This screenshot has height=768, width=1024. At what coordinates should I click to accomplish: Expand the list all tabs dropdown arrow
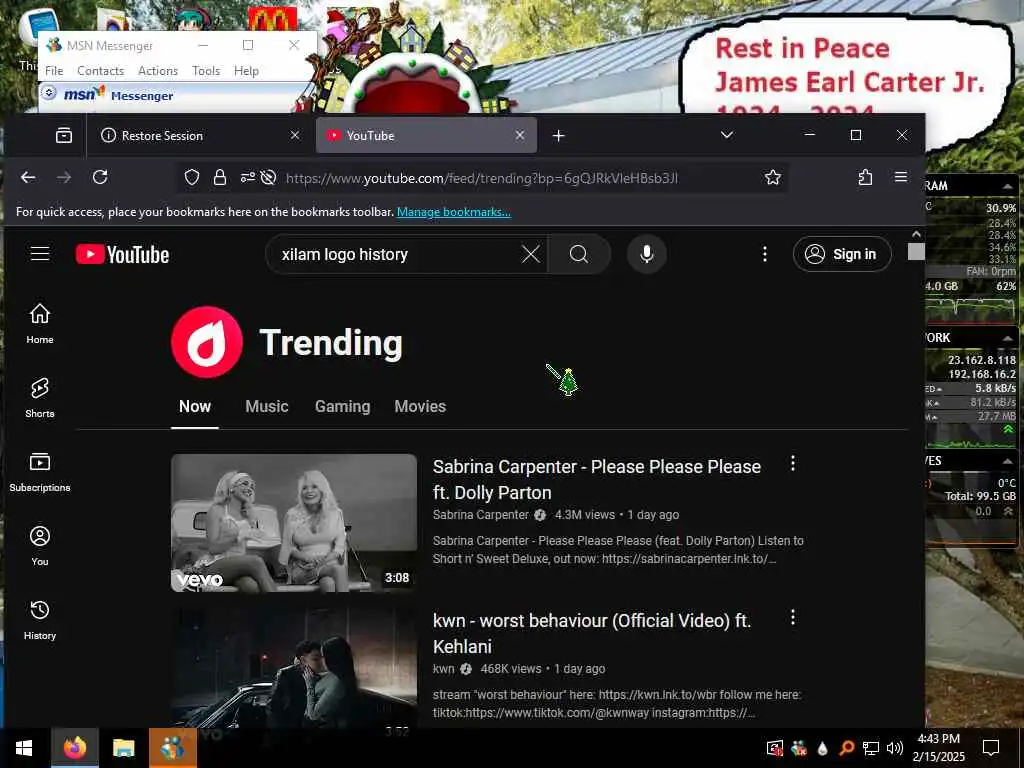727,135
